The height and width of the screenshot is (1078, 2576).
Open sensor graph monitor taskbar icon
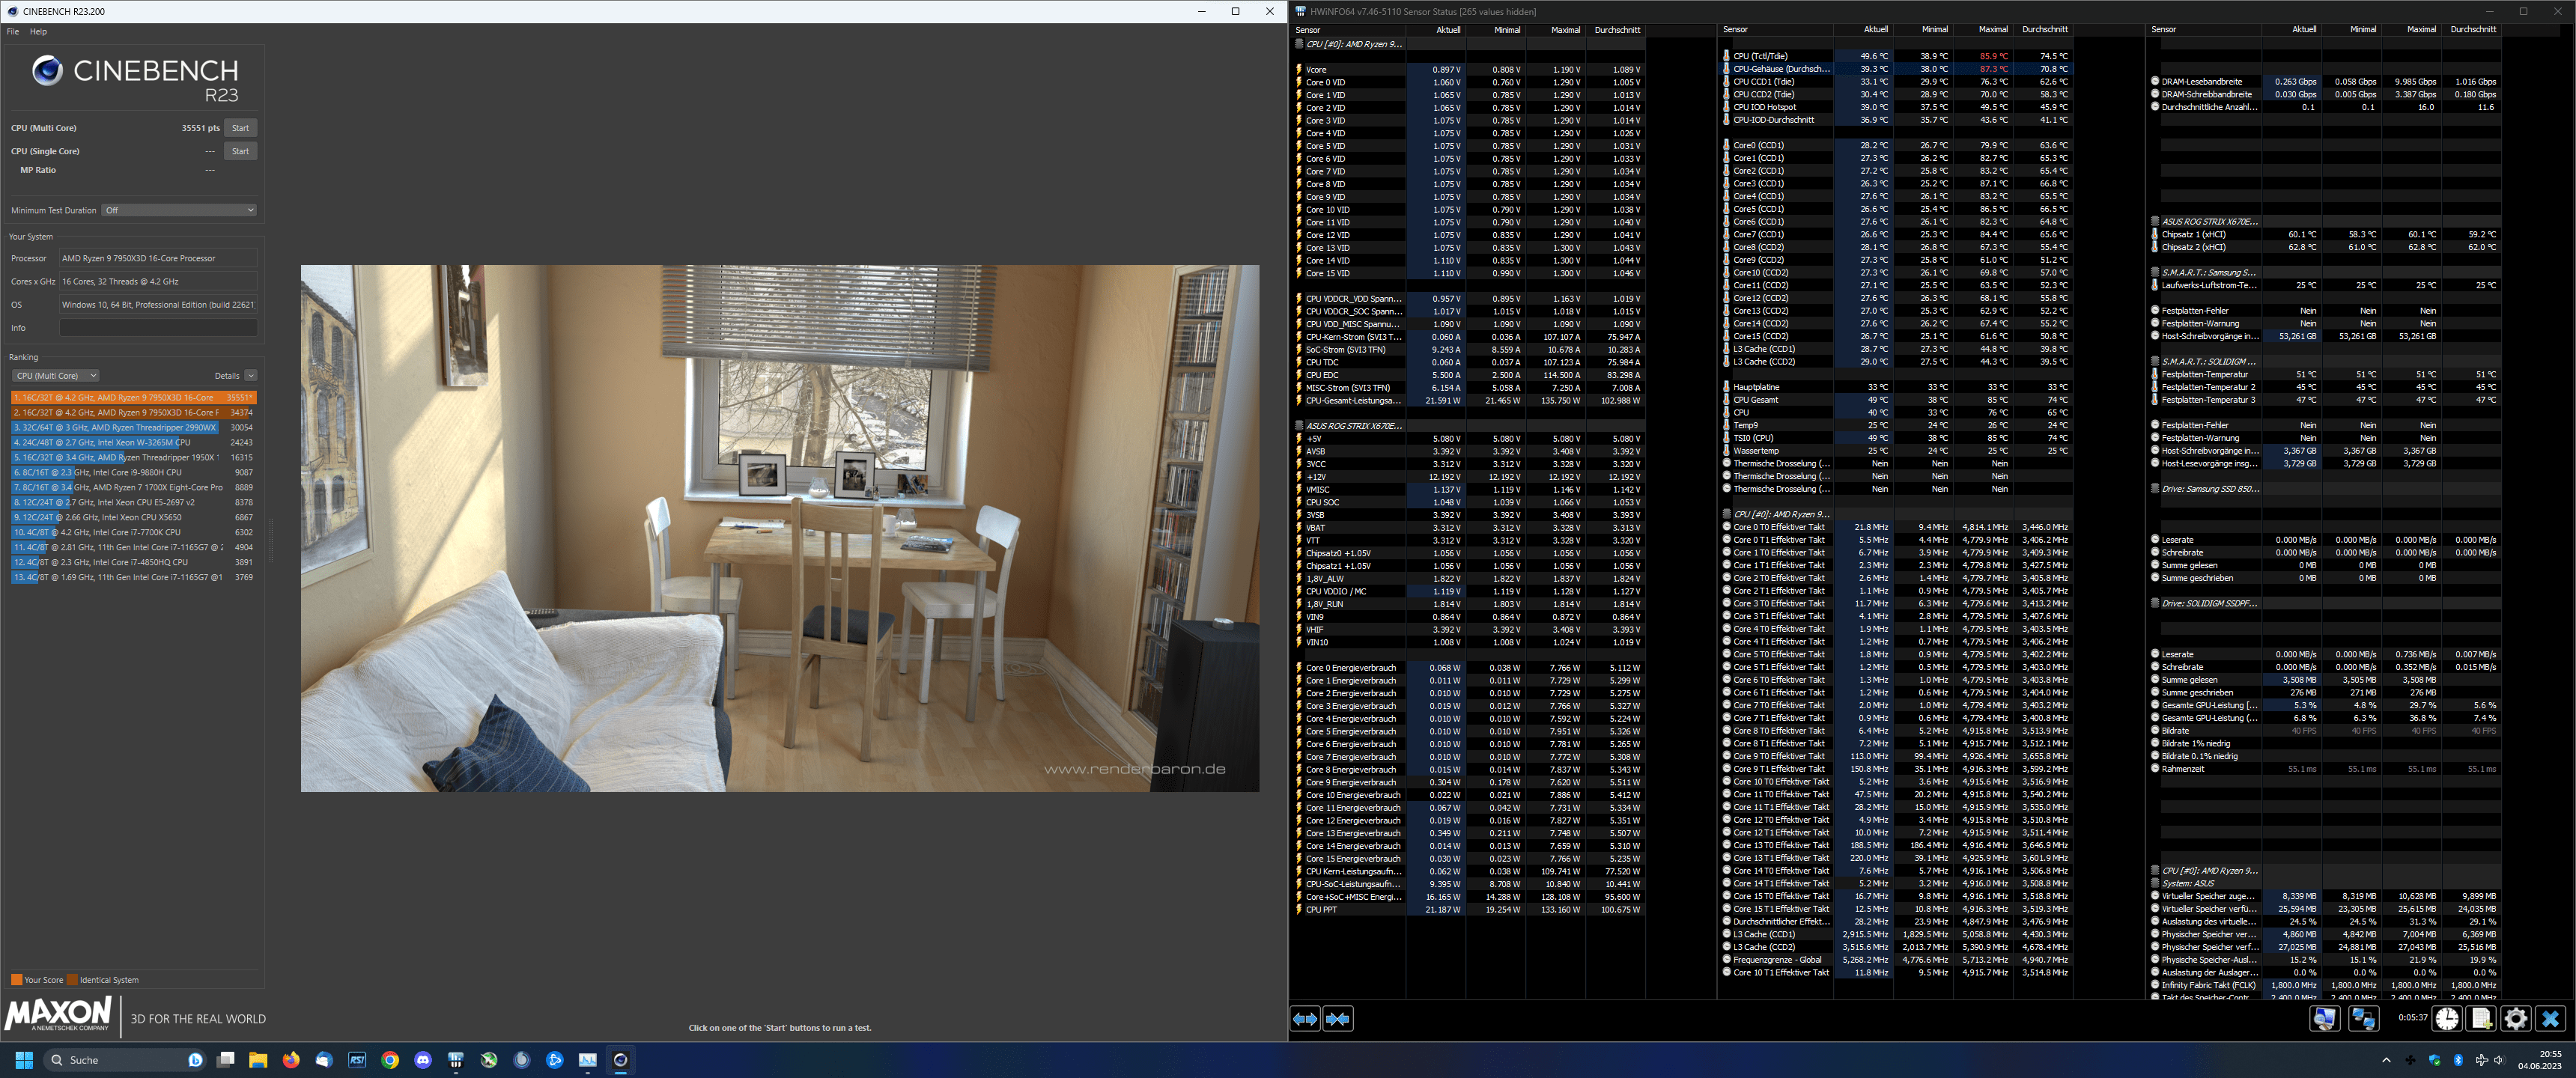tap(587, 1060)
